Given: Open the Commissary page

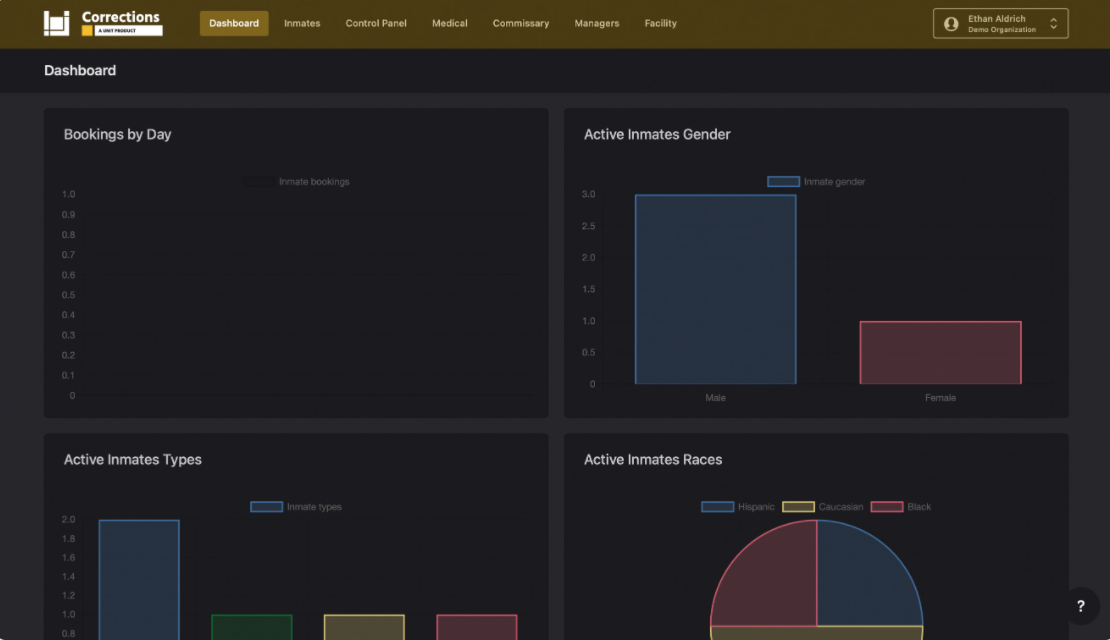Looking at the screenshot, I should click(x=520, y=23).
